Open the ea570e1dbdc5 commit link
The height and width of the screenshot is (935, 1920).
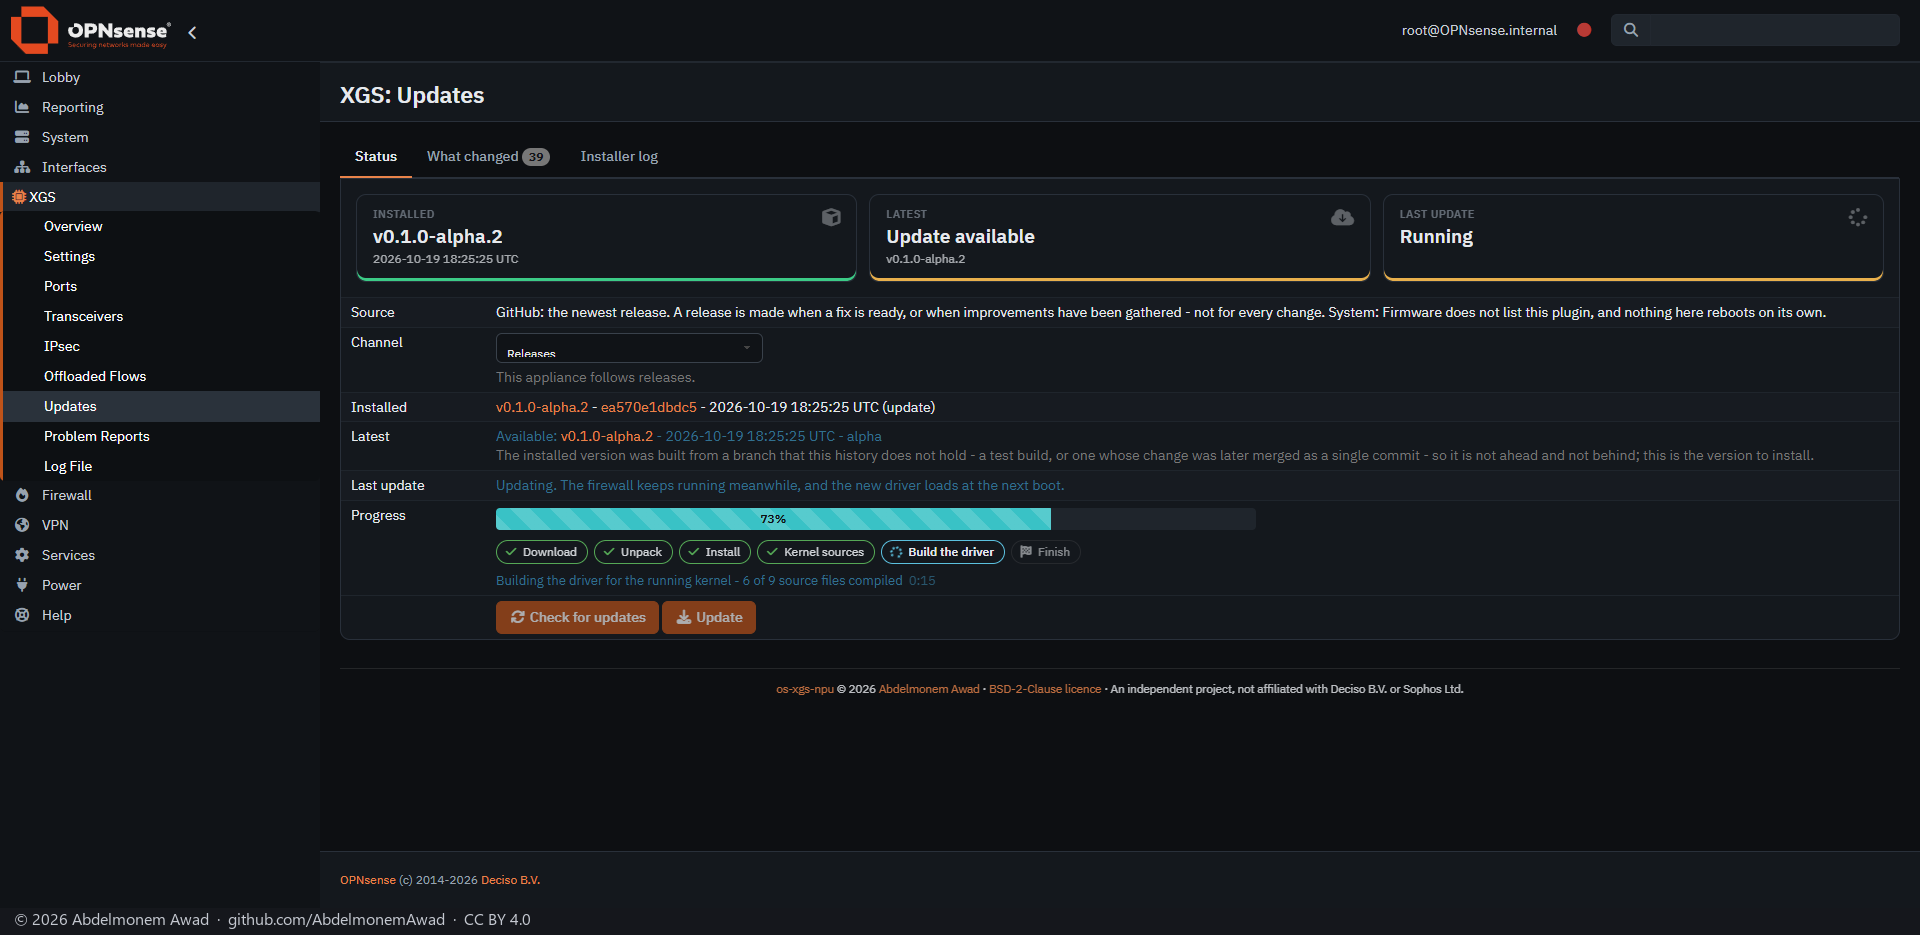click(649, 407)
